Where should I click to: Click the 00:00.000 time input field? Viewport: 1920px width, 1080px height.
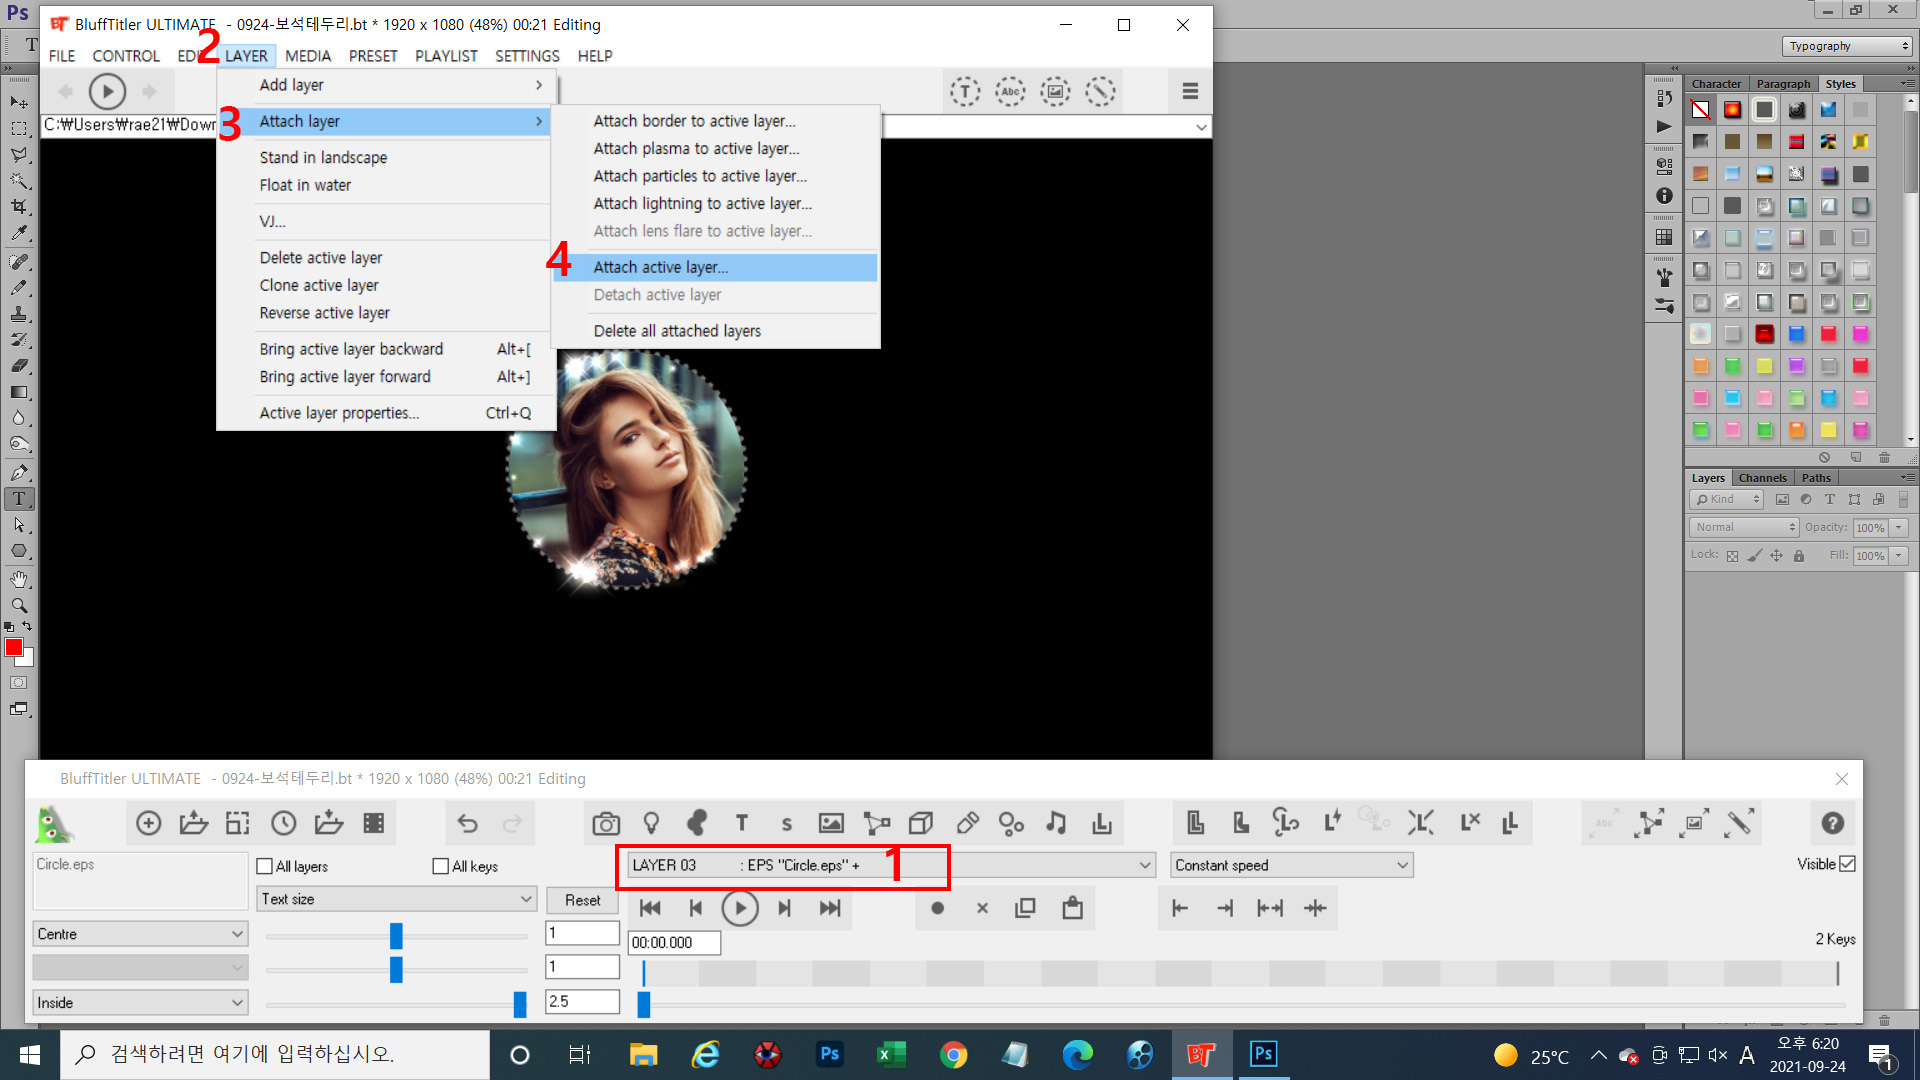click(674, 942)
